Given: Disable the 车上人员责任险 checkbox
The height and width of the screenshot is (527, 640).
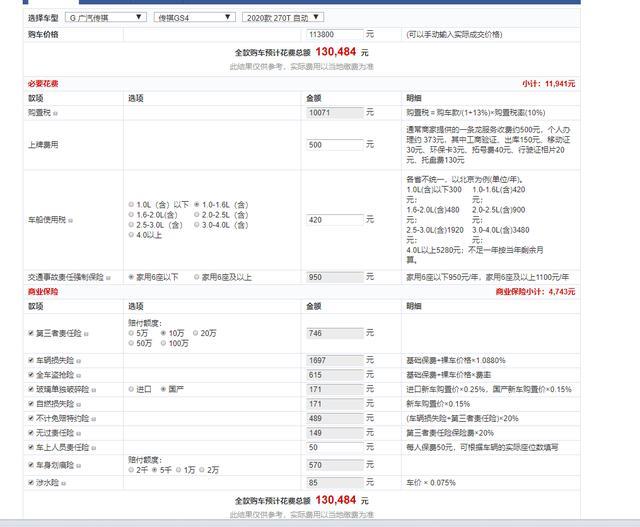Looking at the screenshot, I should tap(31, 447).
